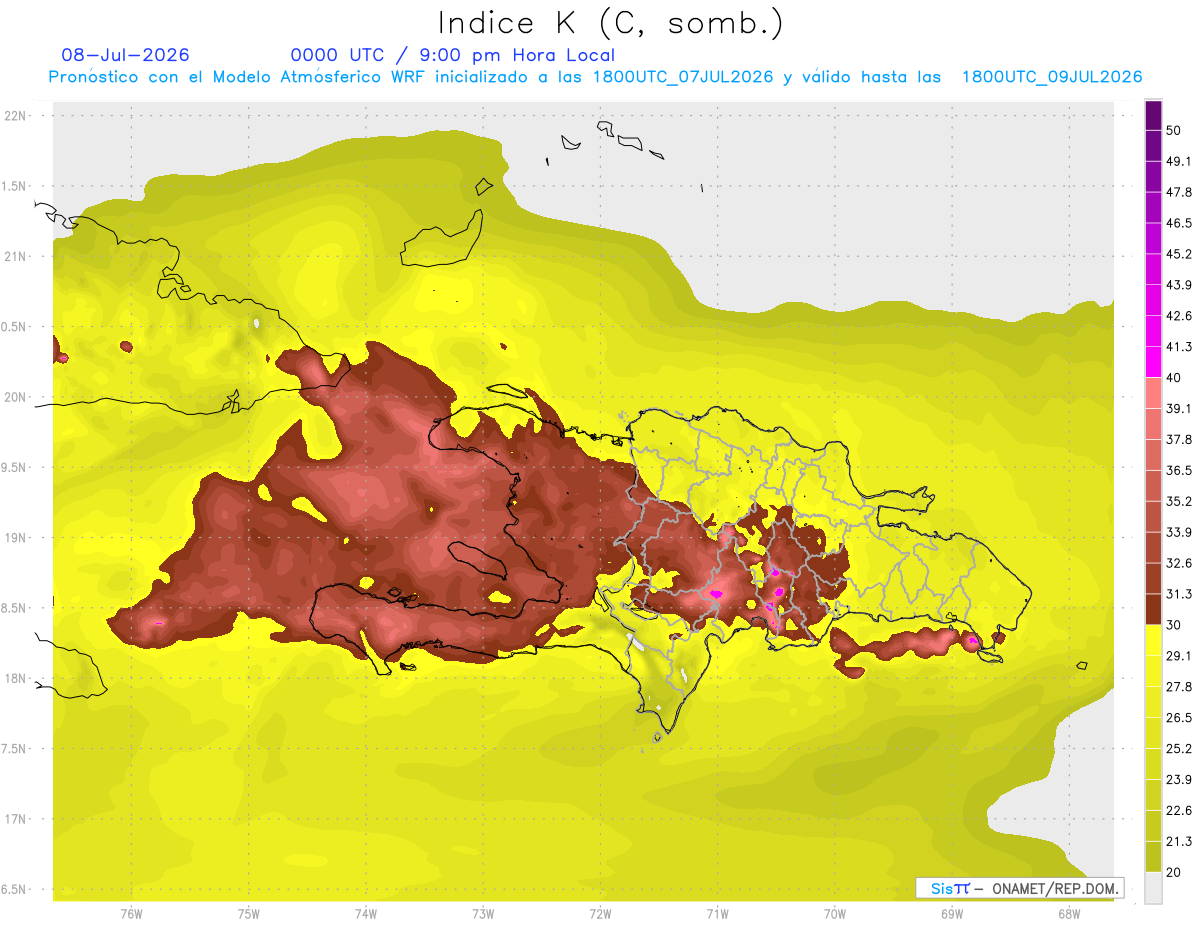The height and width of the screenshot is (927, 1200).
Task: Click the 76W longitude label
Action: 131,913
